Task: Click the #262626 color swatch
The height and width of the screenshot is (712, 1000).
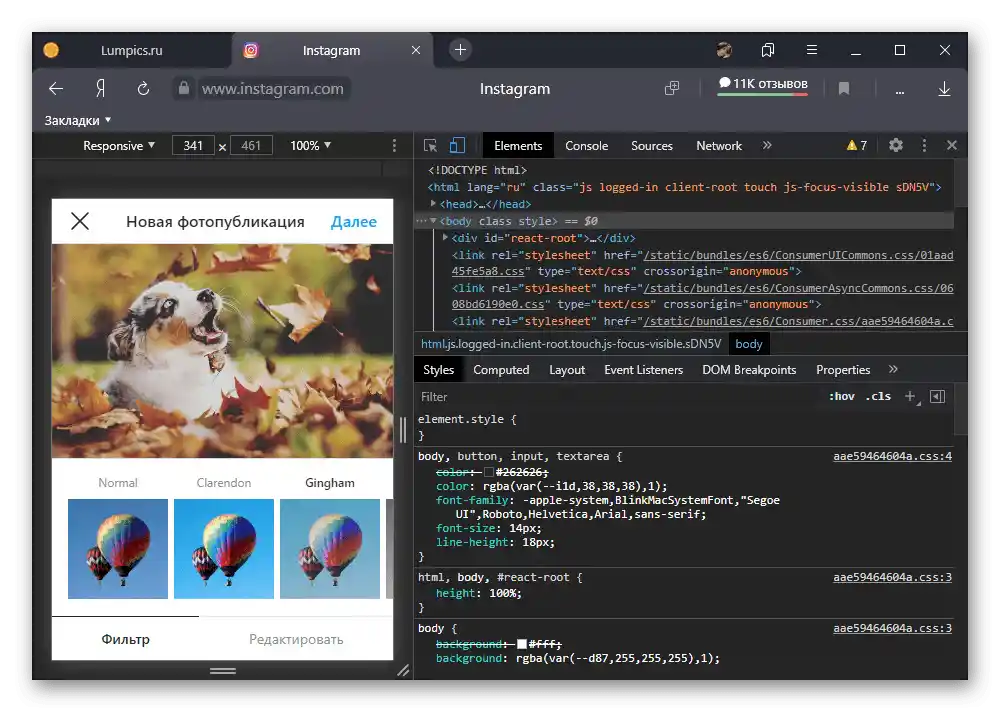Action: coord(489,471)
